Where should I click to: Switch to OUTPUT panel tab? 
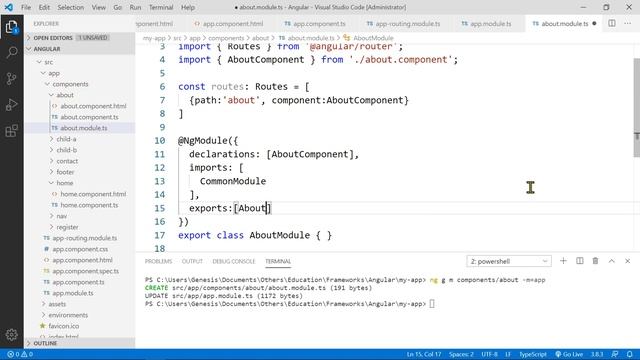click(192, 261)
